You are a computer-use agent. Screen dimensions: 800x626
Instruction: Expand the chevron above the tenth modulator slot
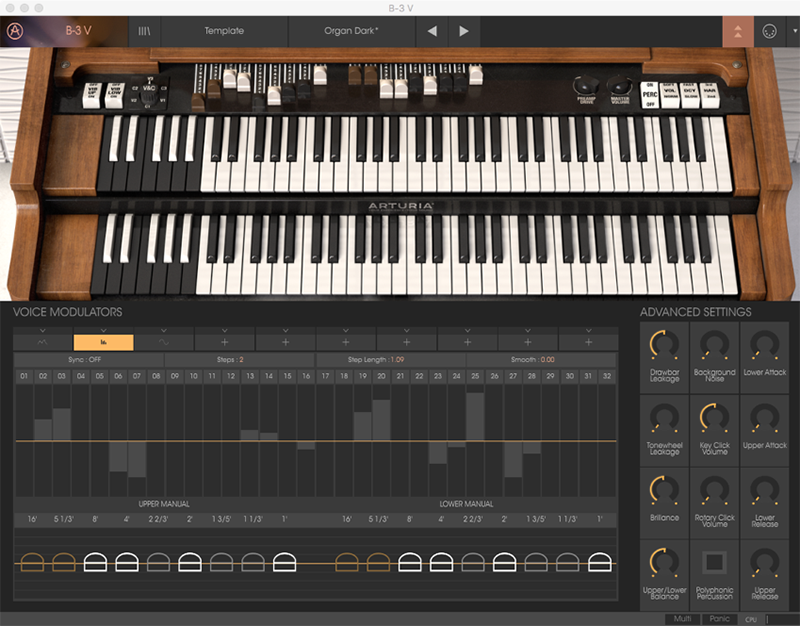pos(588,331)
